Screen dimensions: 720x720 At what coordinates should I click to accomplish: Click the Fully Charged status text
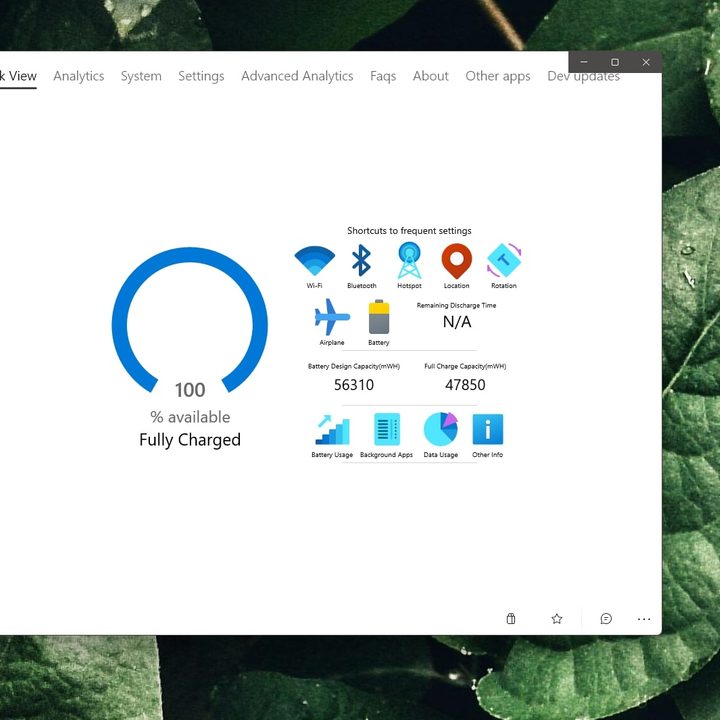click(190, 440)
